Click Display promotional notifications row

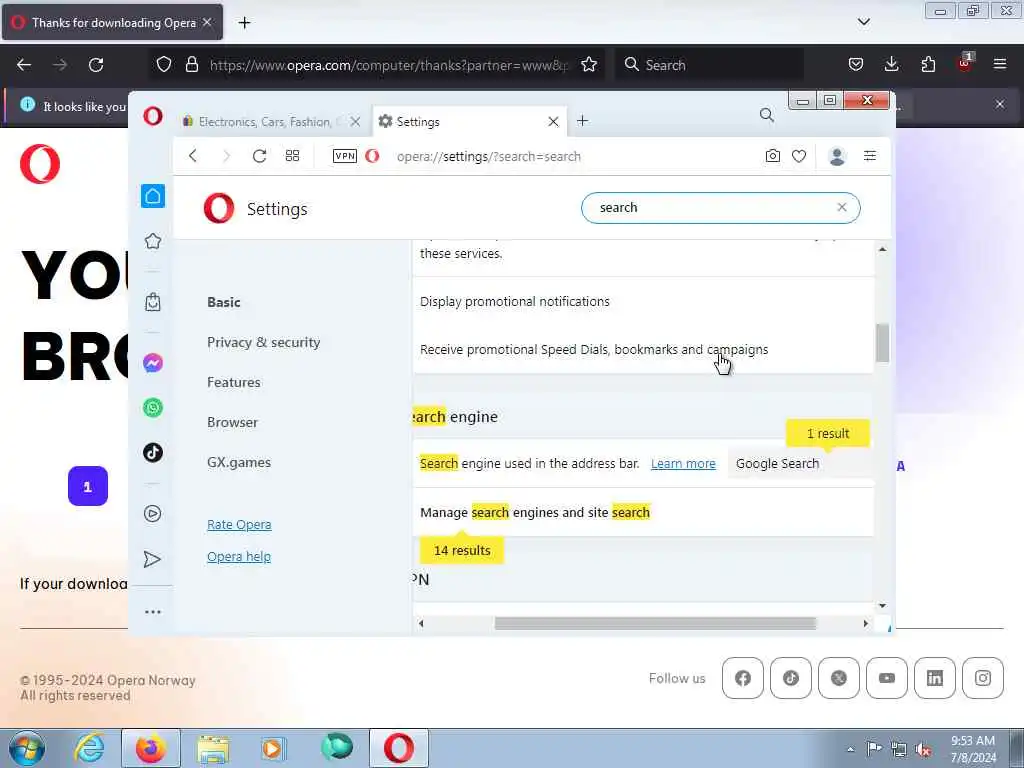[x=643, y=302]
